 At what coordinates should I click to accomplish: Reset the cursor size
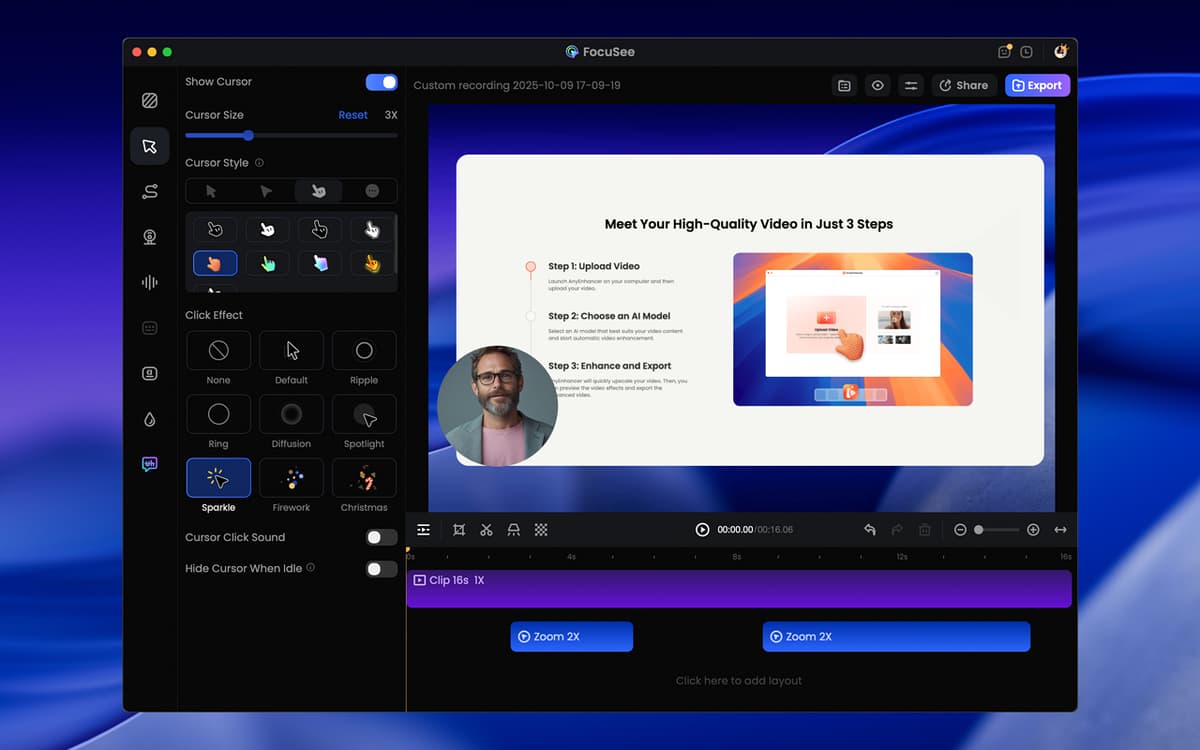pos(352,115)
